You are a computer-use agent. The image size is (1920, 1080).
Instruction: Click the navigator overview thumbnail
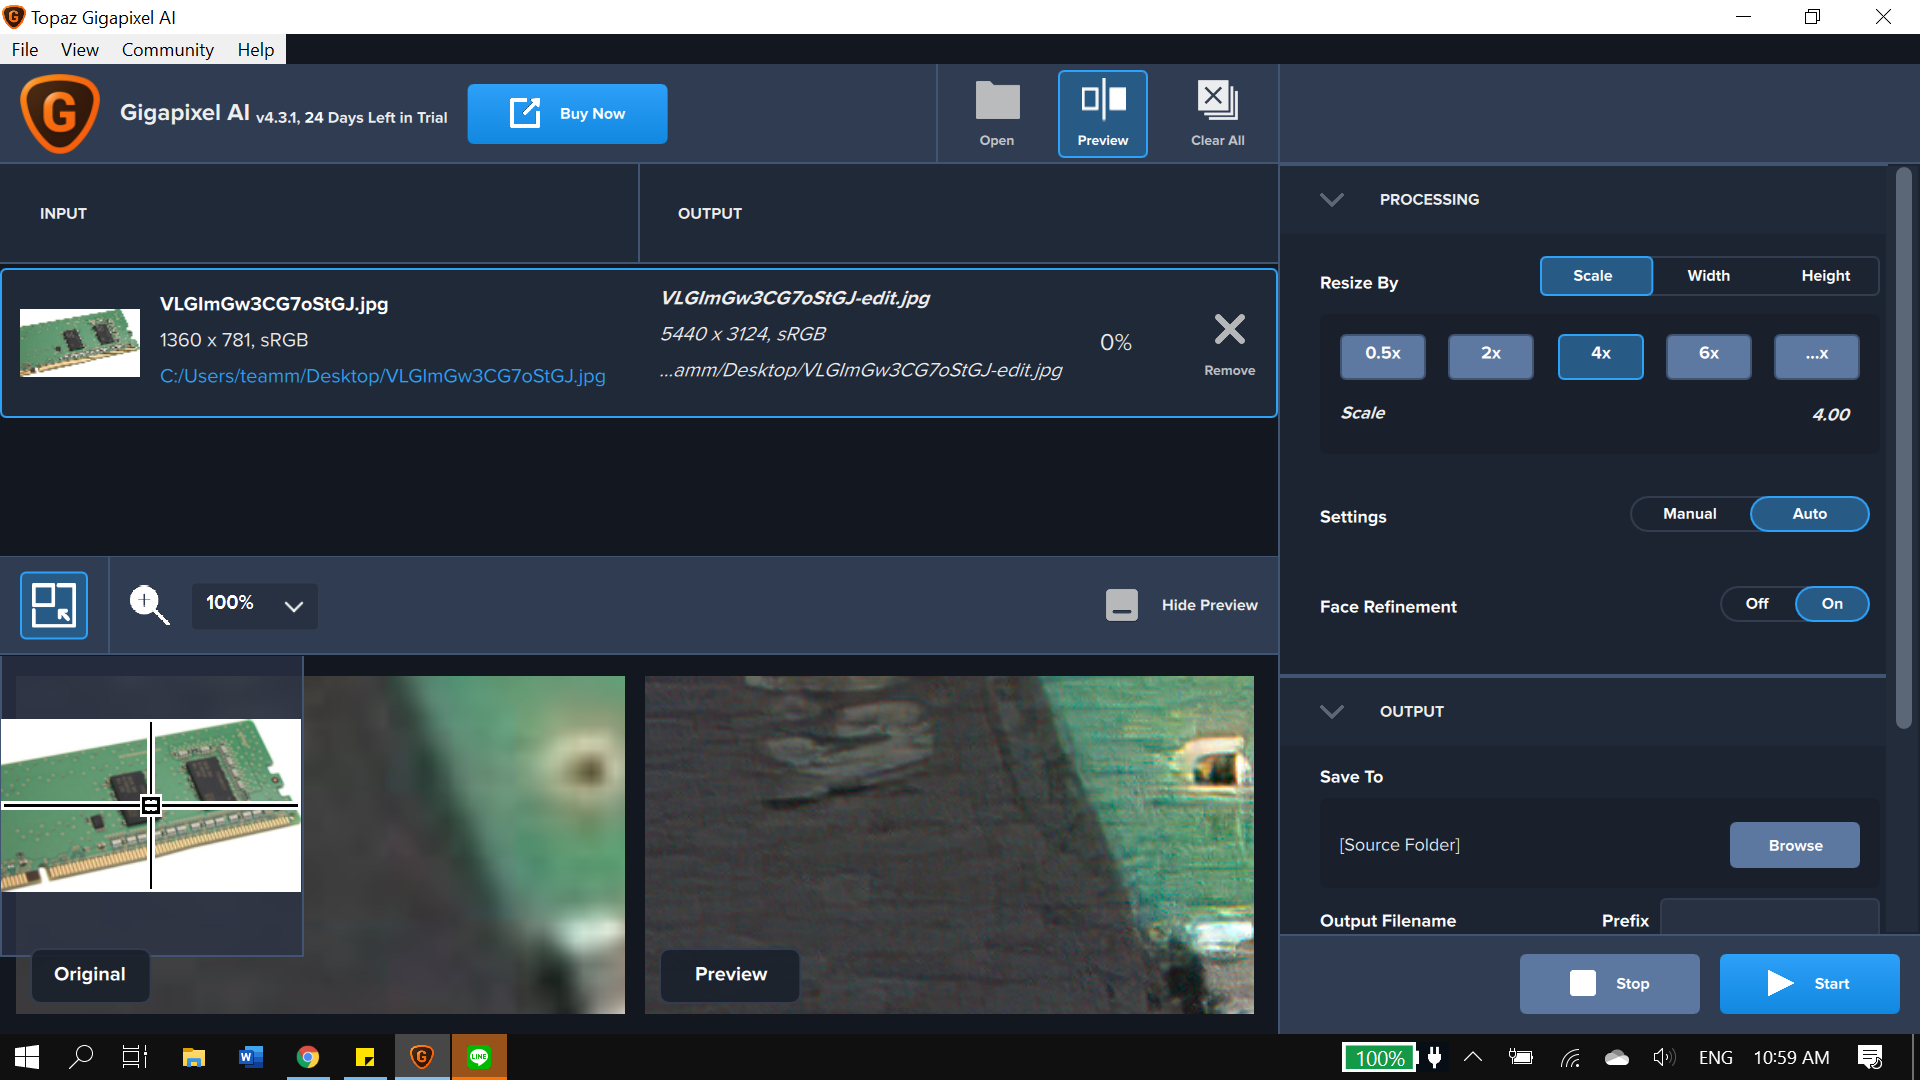pos(151,805)
